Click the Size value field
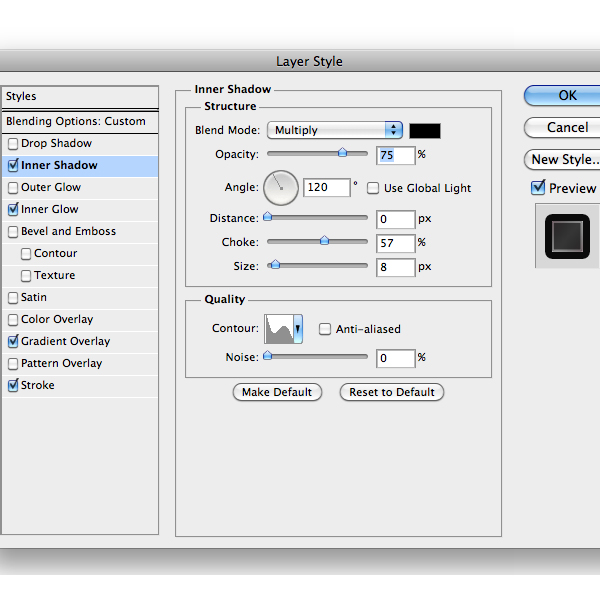This screenshot has height=600, width=600. point(396,267)
